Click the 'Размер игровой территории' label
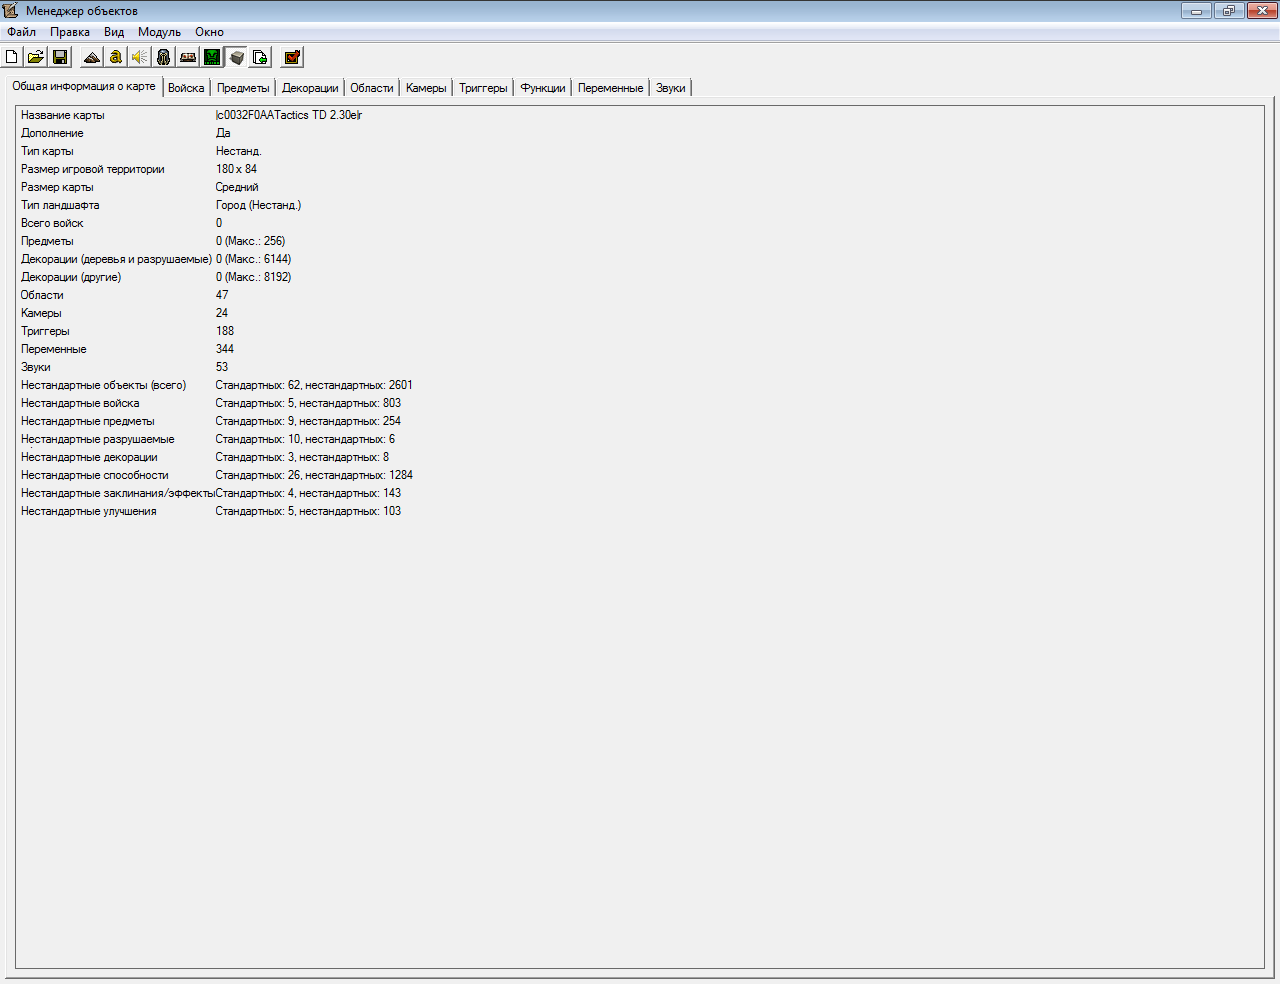 (93, 169)
